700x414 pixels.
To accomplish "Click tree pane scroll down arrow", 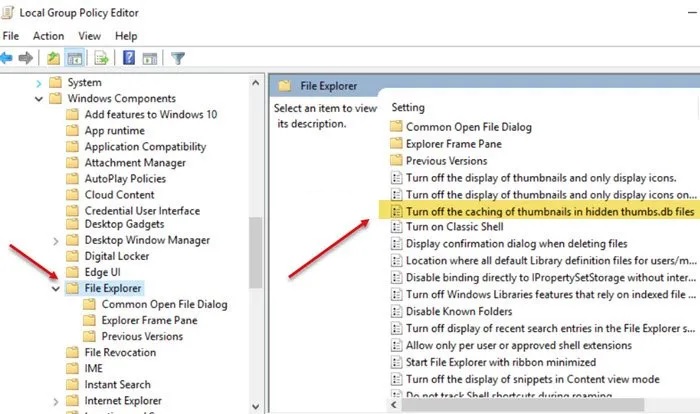I will point(256,406).
